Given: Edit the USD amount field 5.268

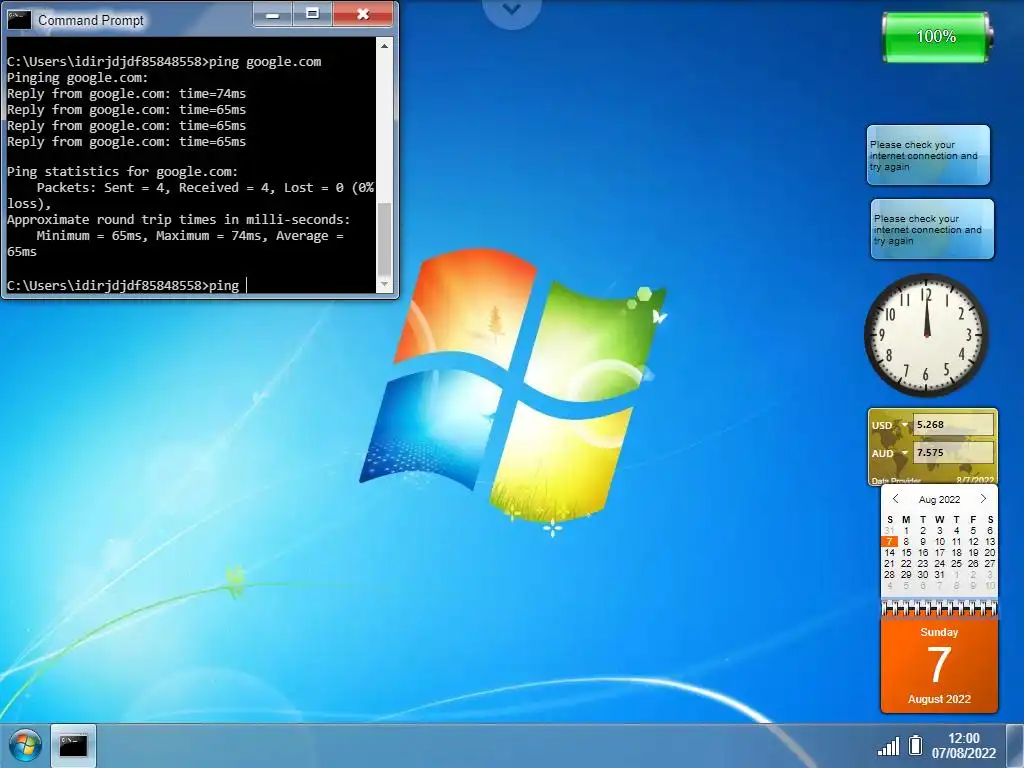Looking at the screenshot, I should point(953,424).
